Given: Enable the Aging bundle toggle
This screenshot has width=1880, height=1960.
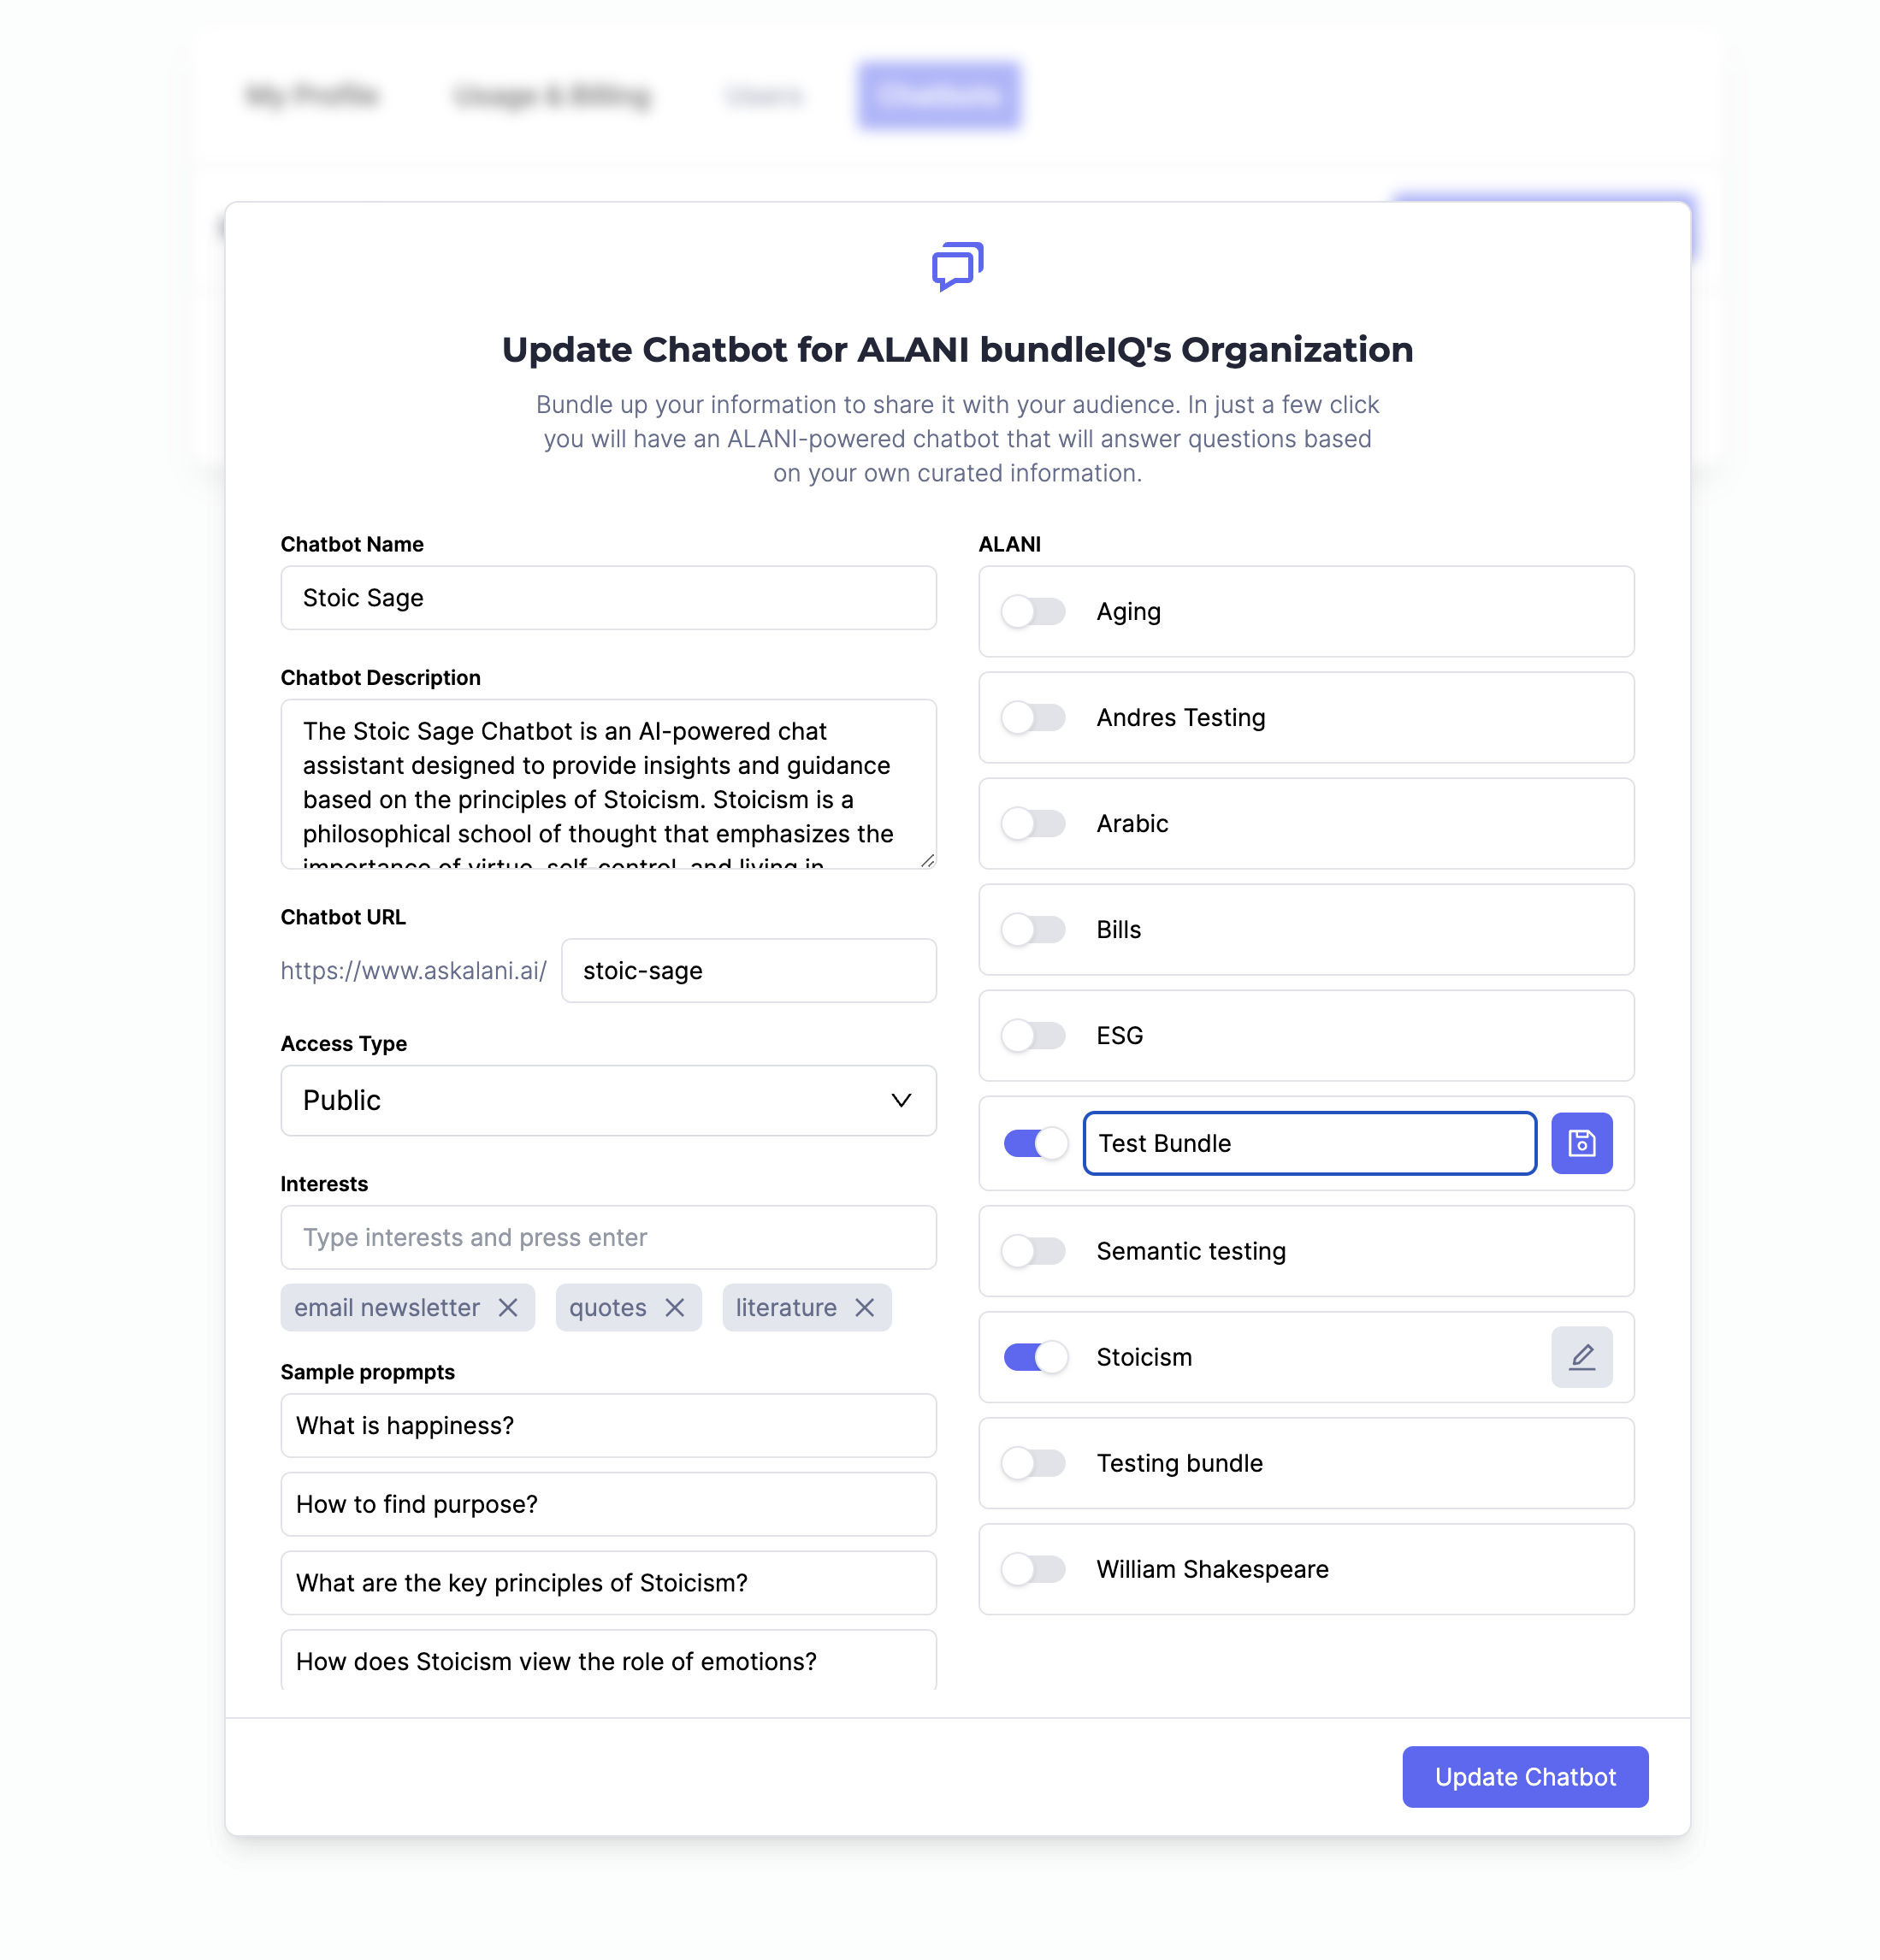Looking at the screenshot, I should coord(1034,612).
